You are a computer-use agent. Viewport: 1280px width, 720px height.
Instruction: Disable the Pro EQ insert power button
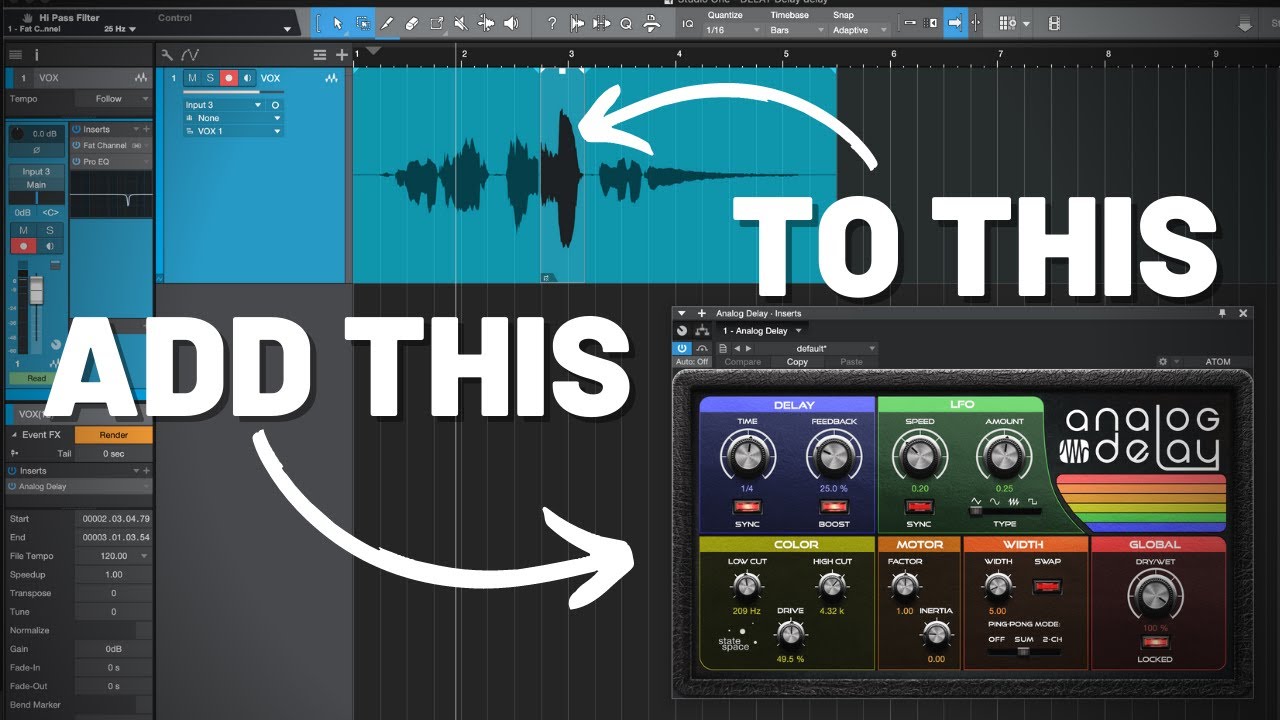pos(76,161)
